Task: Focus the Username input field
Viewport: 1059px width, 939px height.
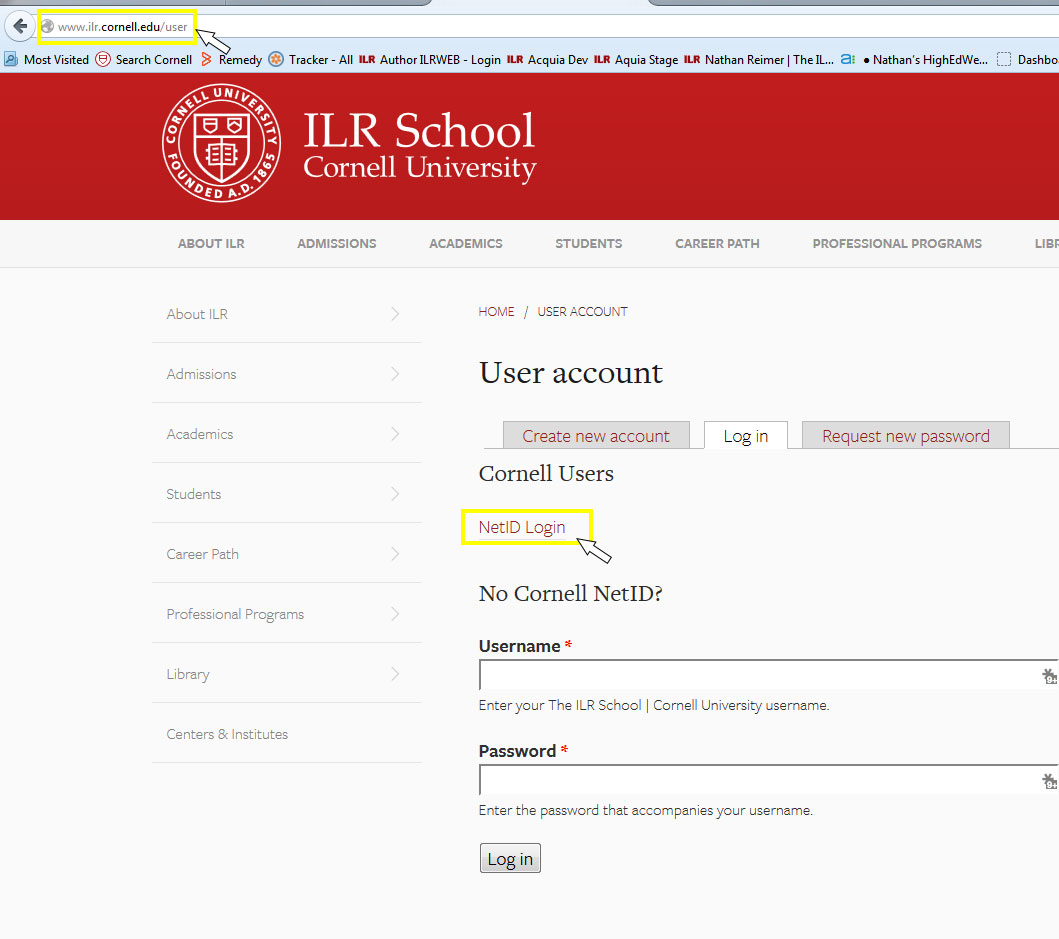Action: click(x=769, y=676)
